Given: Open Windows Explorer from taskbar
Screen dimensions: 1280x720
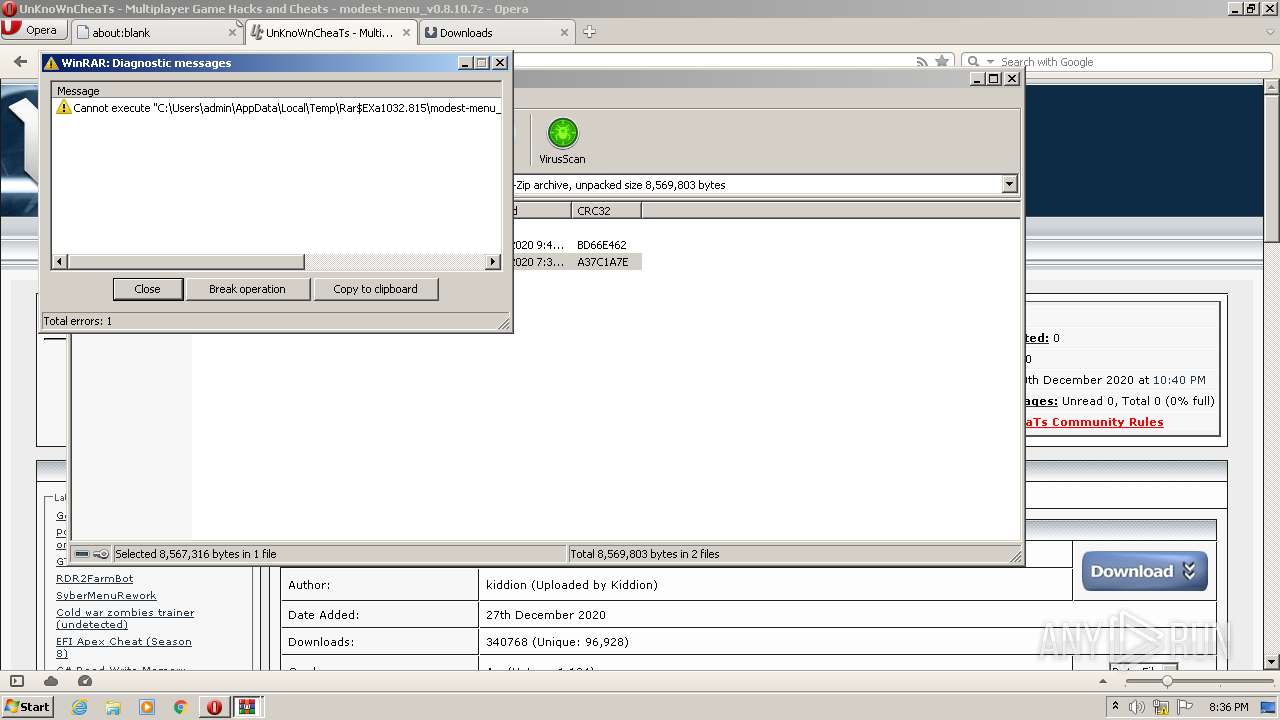Looking at the screenshot, I should coord(113,707).
